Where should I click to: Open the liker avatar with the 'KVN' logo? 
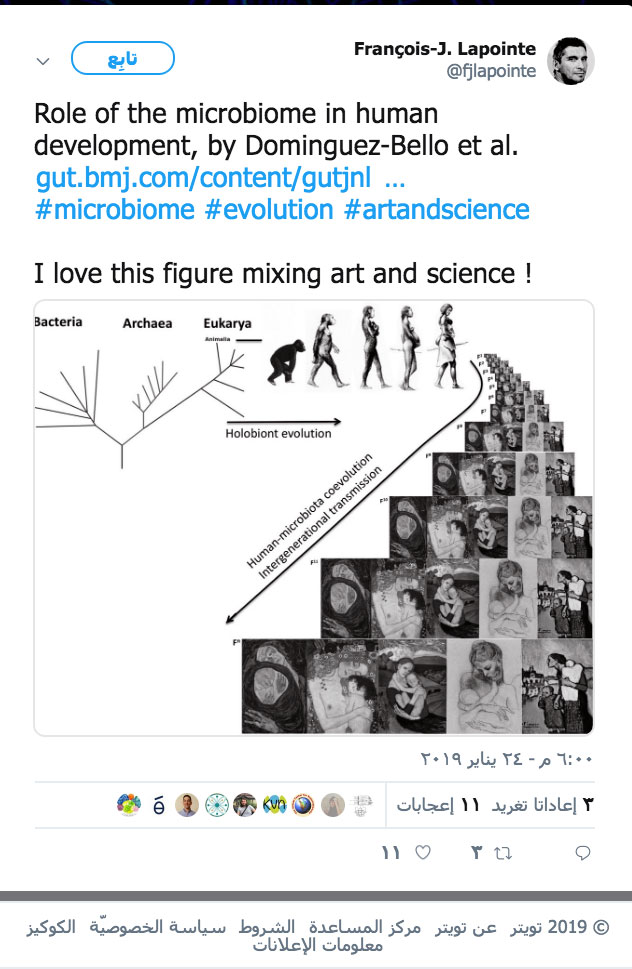pos(274,805)
